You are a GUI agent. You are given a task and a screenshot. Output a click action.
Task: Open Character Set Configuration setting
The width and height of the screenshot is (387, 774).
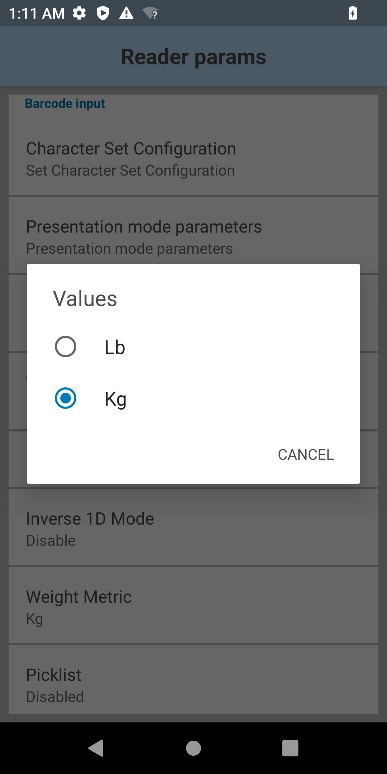click(194, 158)
